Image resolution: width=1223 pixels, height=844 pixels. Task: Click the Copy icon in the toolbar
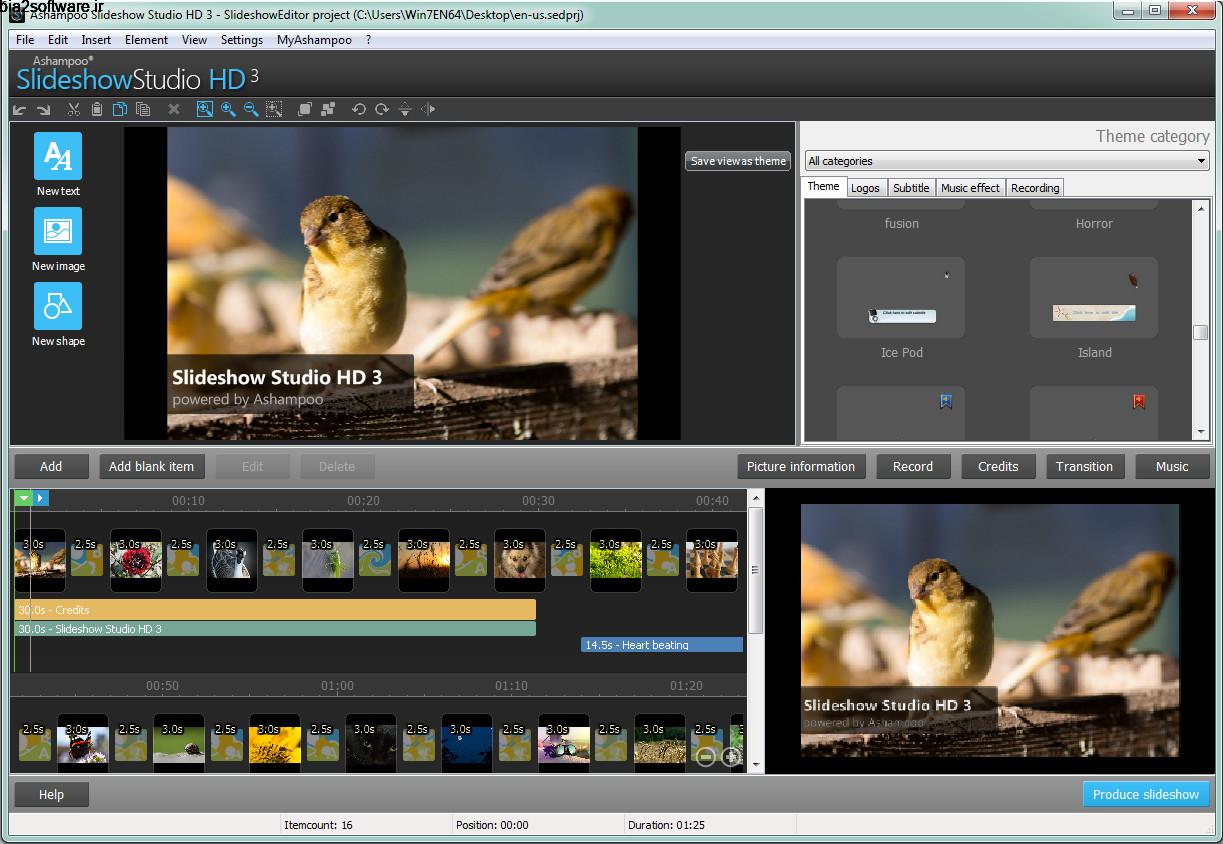[119, 109]
